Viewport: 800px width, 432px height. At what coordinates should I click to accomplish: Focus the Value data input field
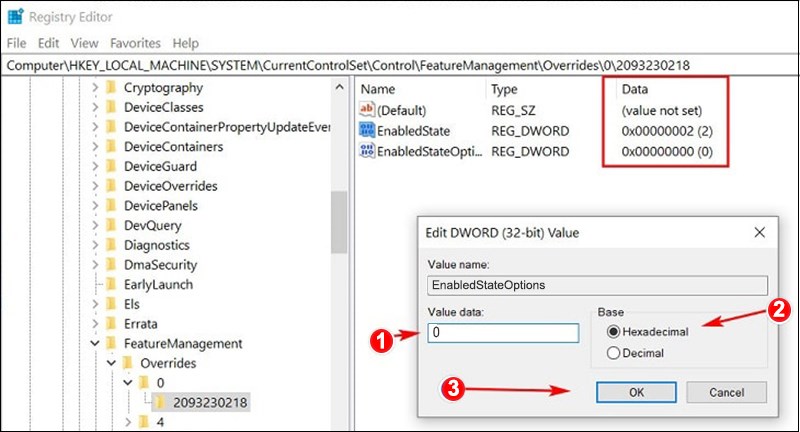(503, 333)
